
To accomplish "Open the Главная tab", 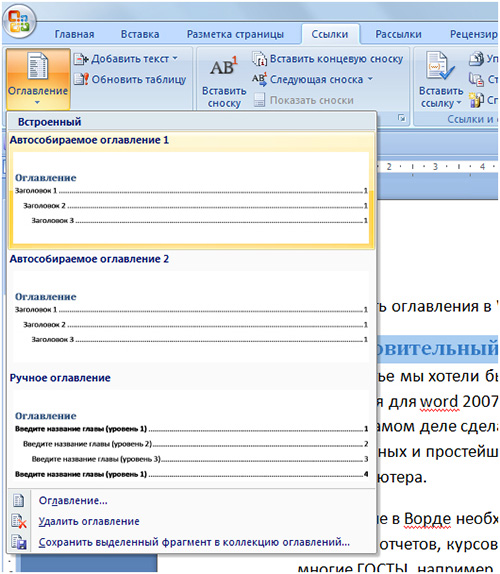I will pyautogui.click(x=74, y=34).
